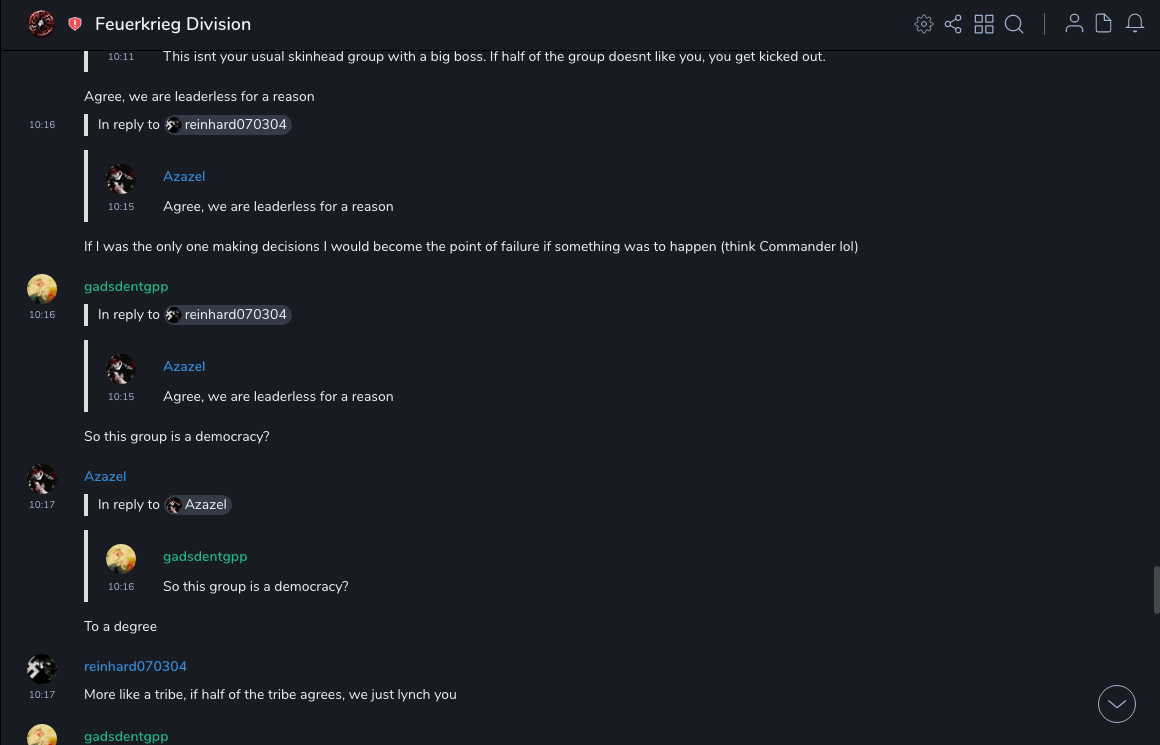Toggle the notification bell icon

(x=1135, y=24)
